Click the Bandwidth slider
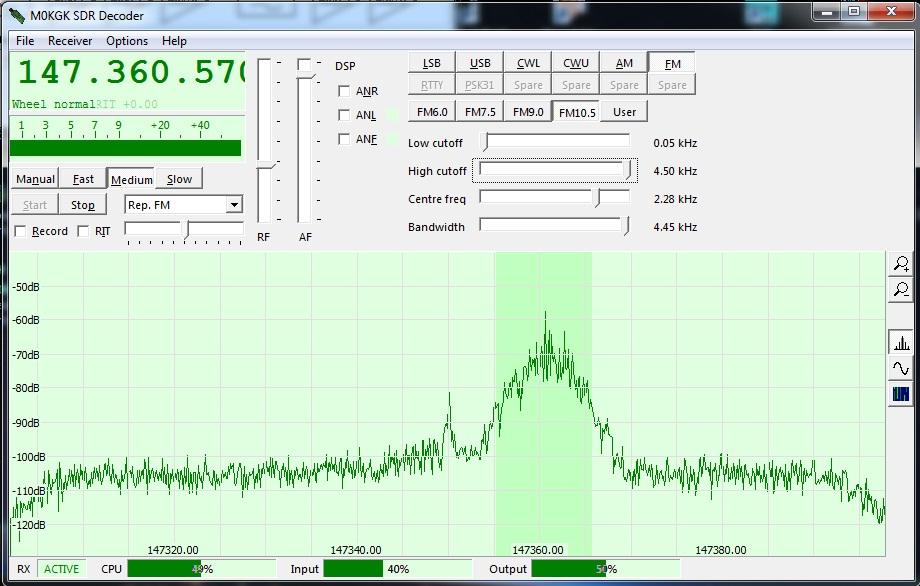This screenshot has width=920, height=586. [555, 226]
